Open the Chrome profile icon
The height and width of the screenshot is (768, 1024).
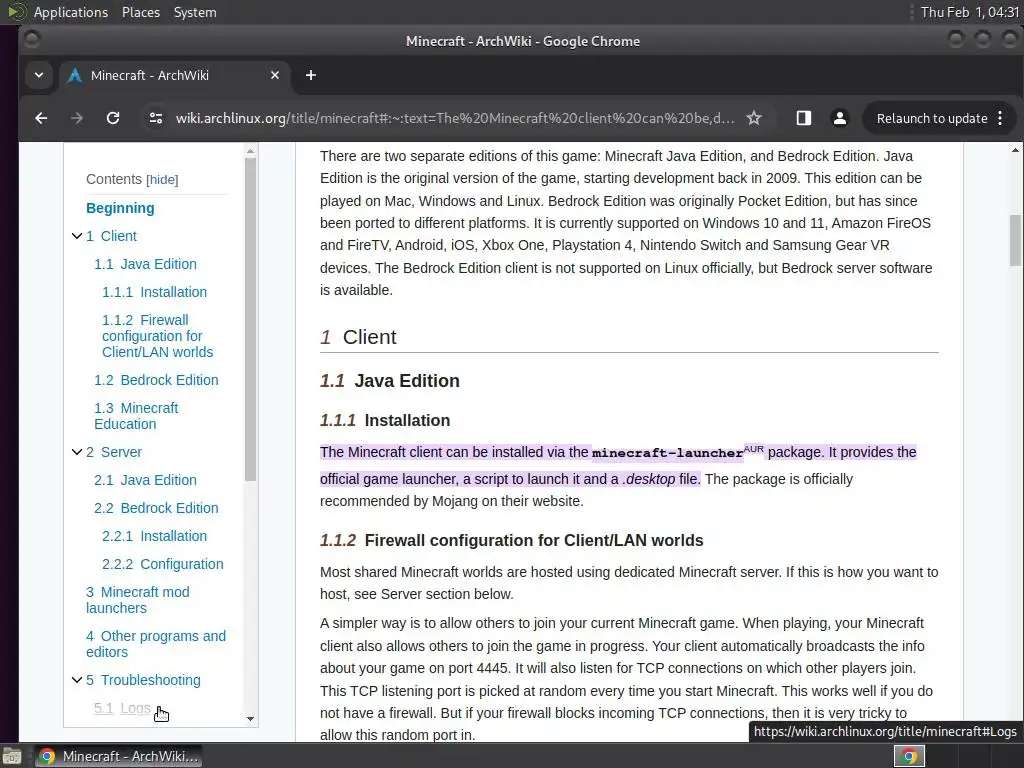click(840, 118)
